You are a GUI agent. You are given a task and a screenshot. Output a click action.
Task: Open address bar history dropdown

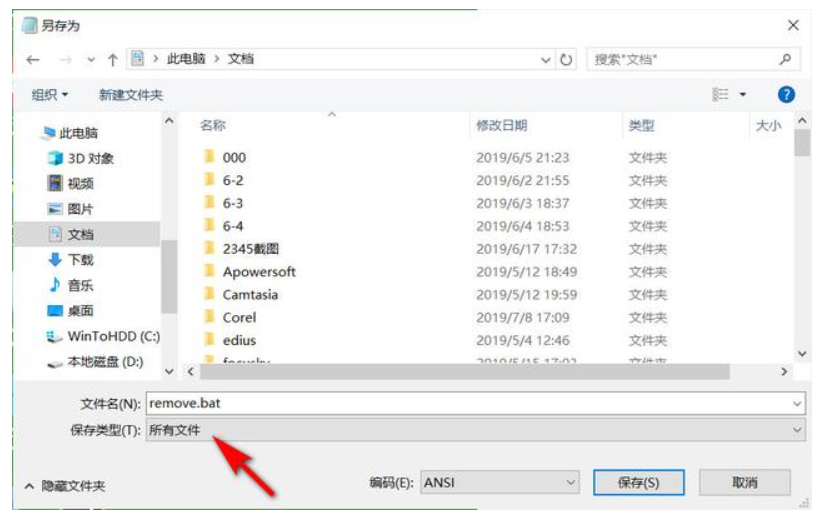(x=546, y=60)
